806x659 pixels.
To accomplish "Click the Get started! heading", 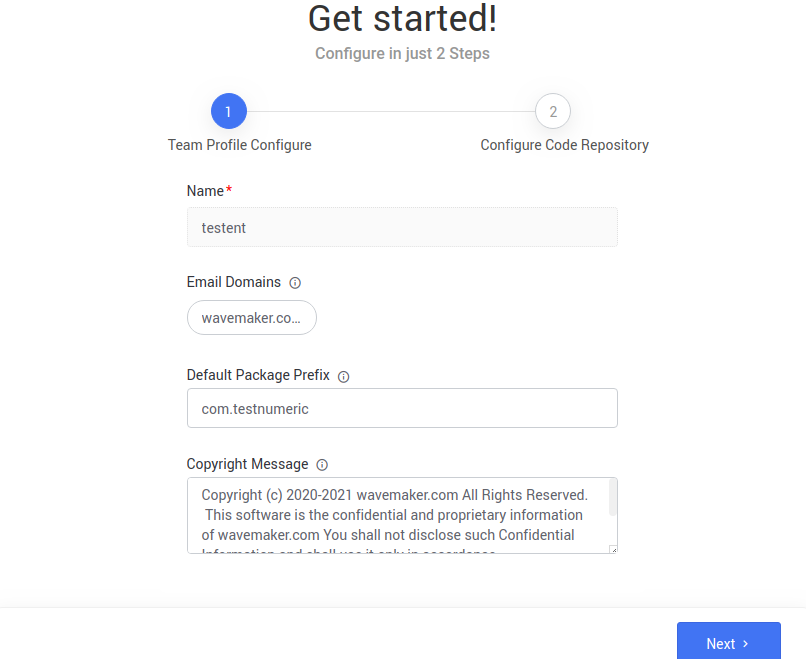I will pos(402,19).
